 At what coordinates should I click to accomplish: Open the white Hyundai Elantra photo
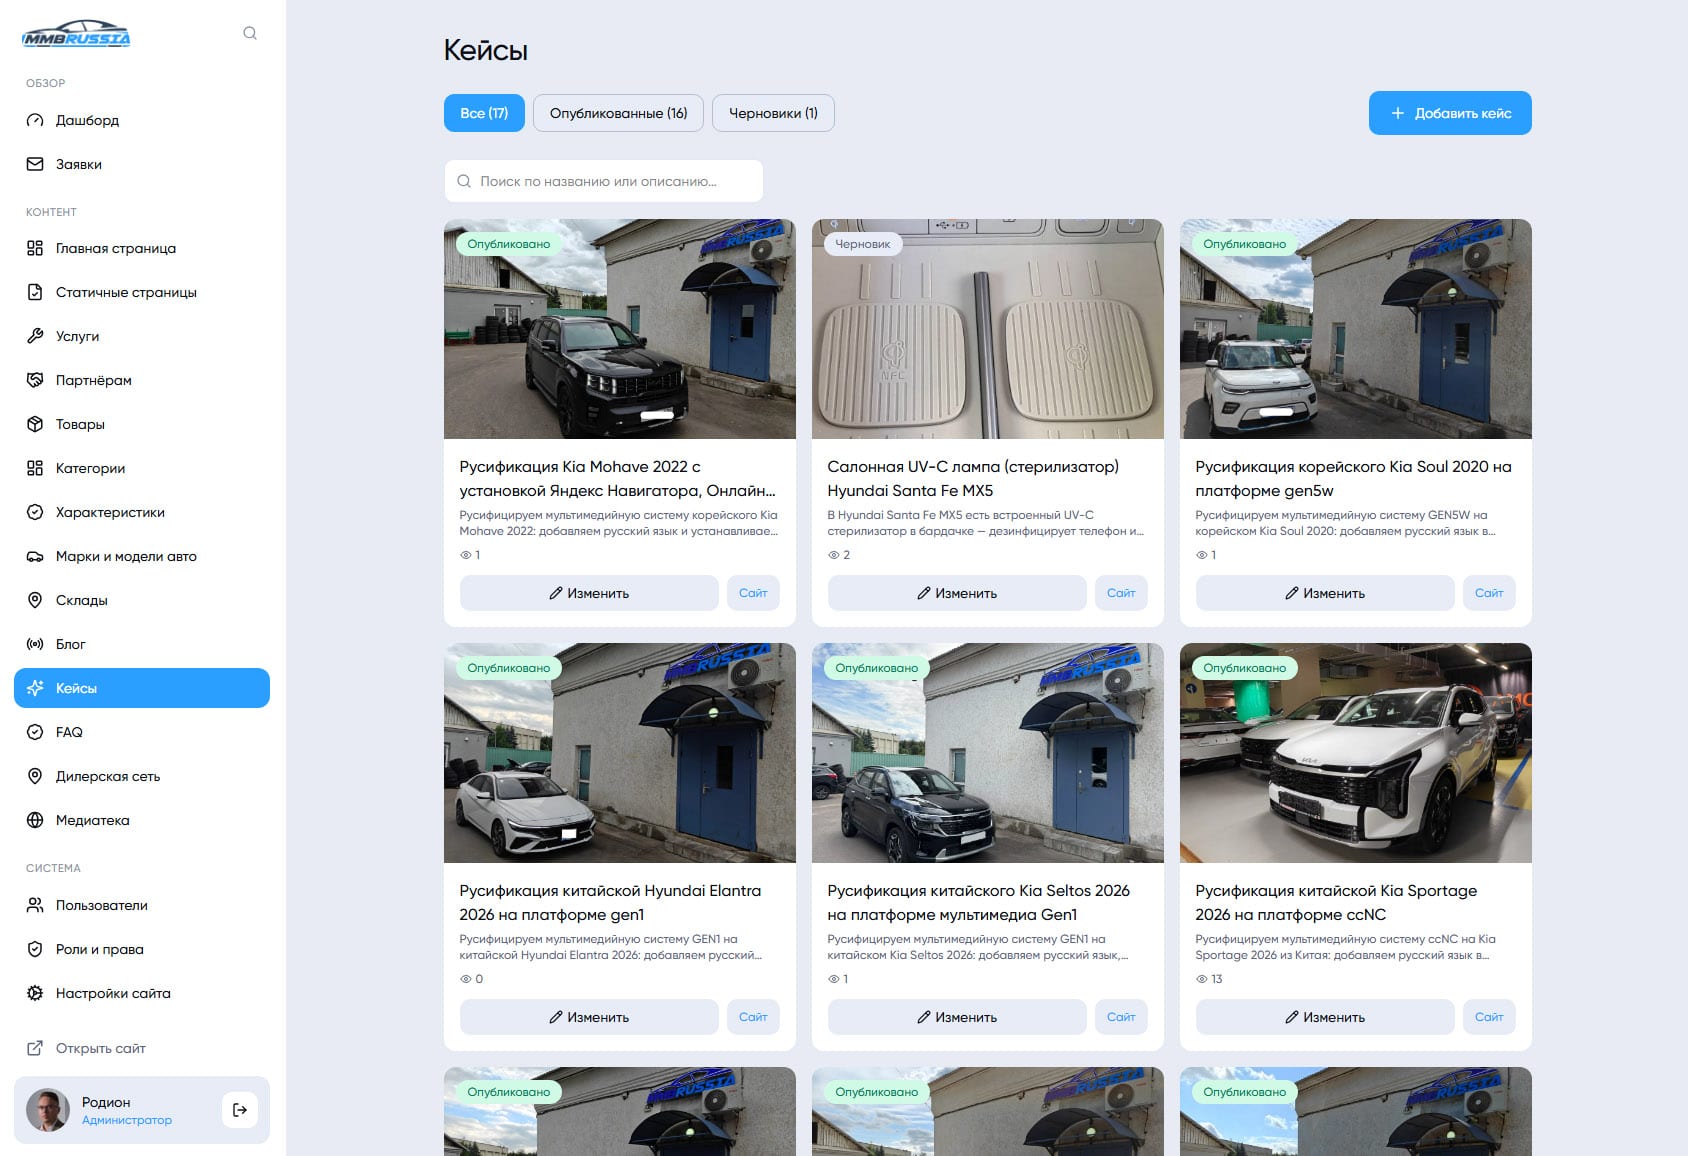pos(620,753)
